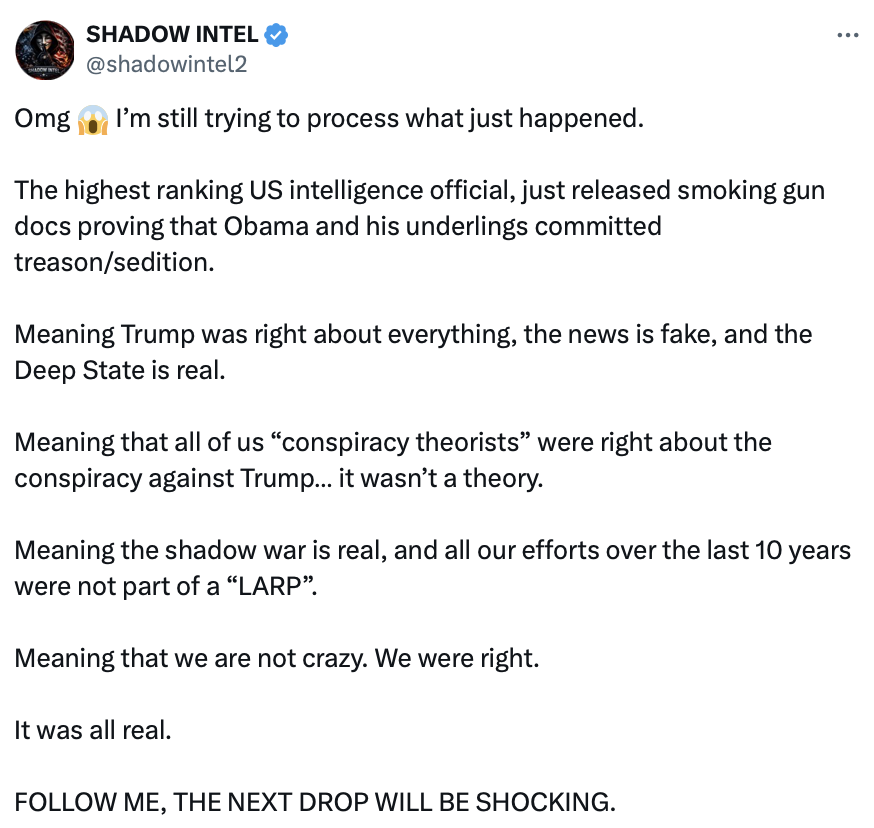Image resolution: width=874 pixels, height=828 pixels.
Task: Open the SHADOW INTEL display name link
Action: coord(173,35)
